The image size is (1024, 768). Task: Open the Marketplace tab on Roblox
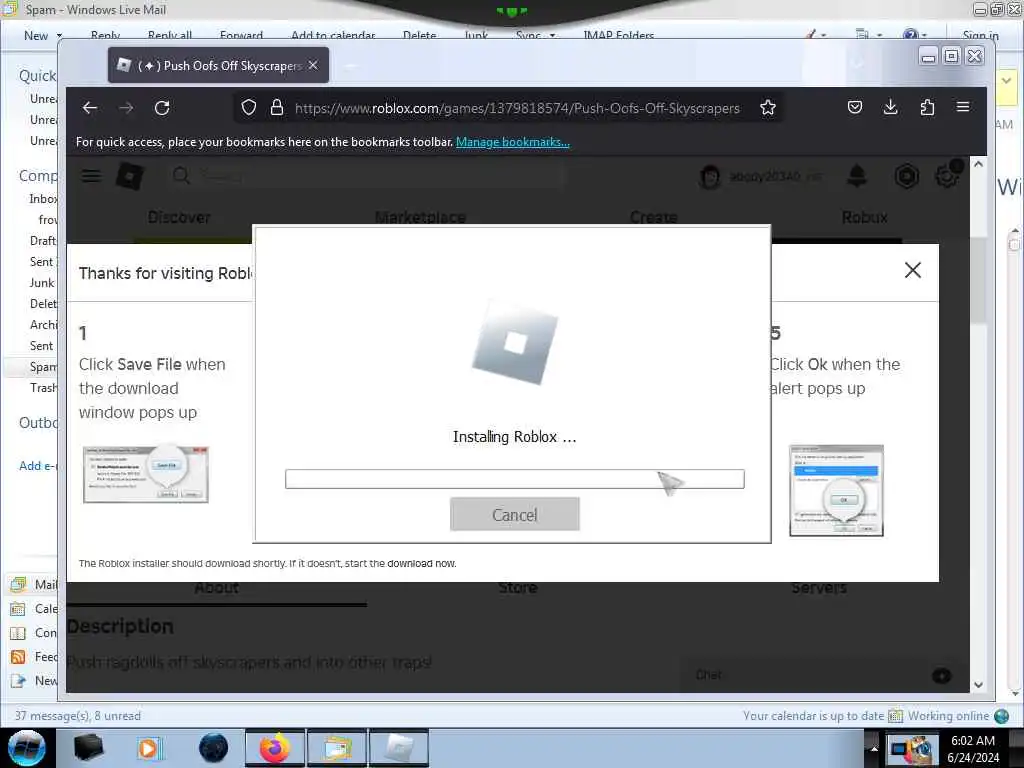(x=421, y=217)
